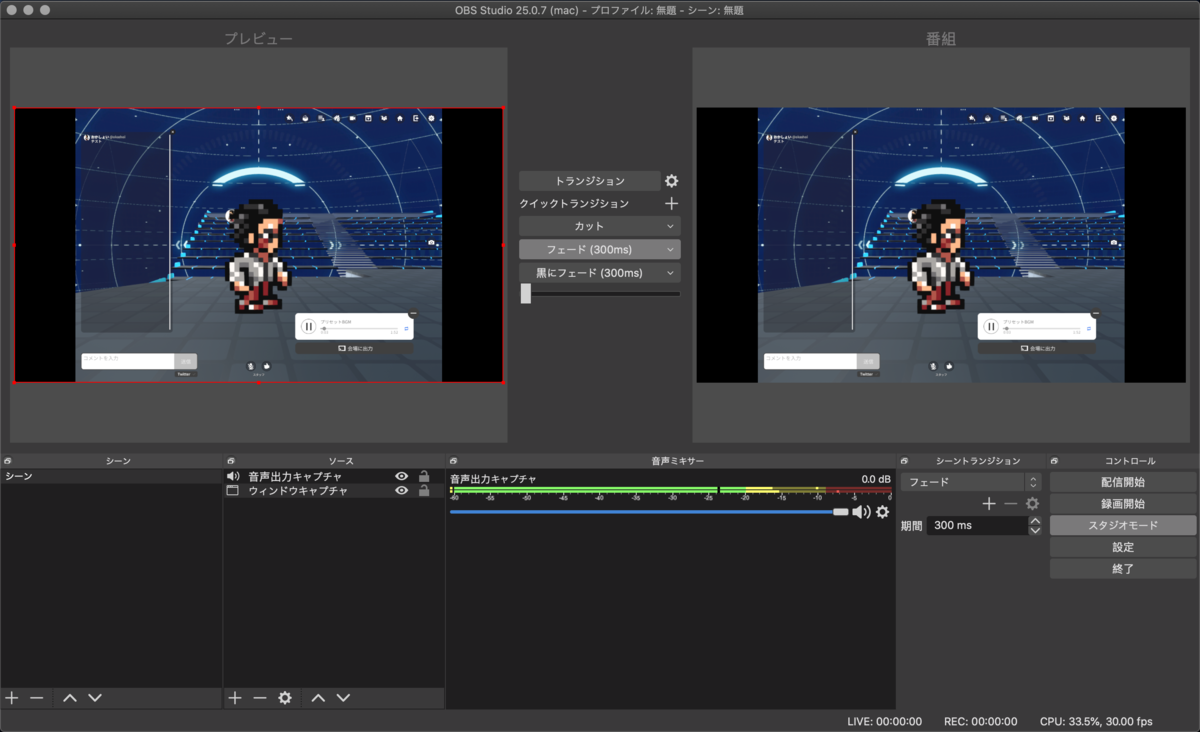
Task: Add a new scene with the plus icon
Action: pos(12,698)
